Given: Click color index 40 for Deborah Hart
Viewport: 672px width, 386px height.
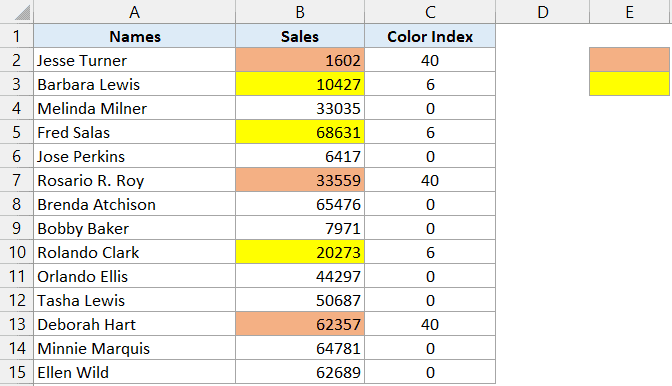Looking at the screenshot, I should (x=430, y=323).
